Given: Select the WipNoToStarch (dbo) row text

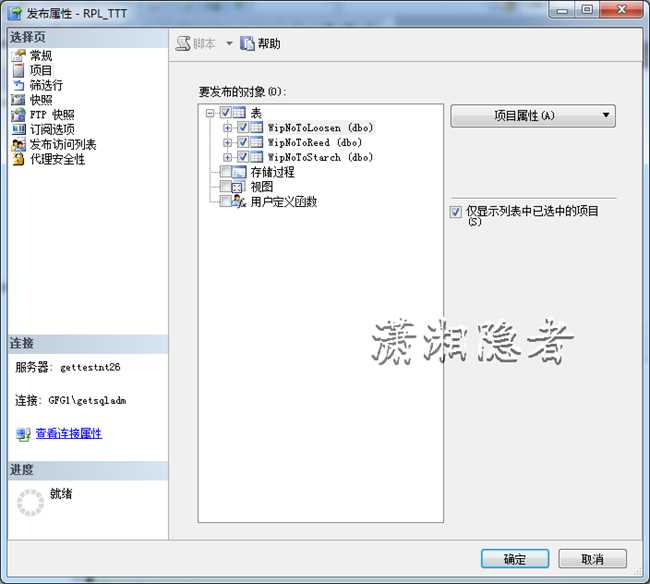Looking at the screenshot, I should click(x=320, y=158).
